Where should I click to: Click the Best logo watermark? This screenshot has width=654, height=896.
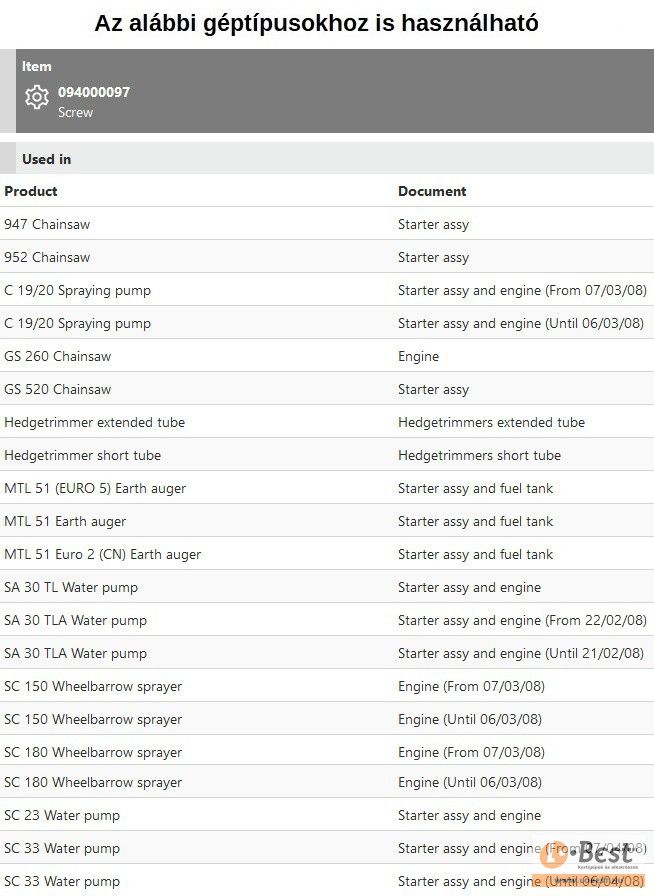(x=588, y=855)
